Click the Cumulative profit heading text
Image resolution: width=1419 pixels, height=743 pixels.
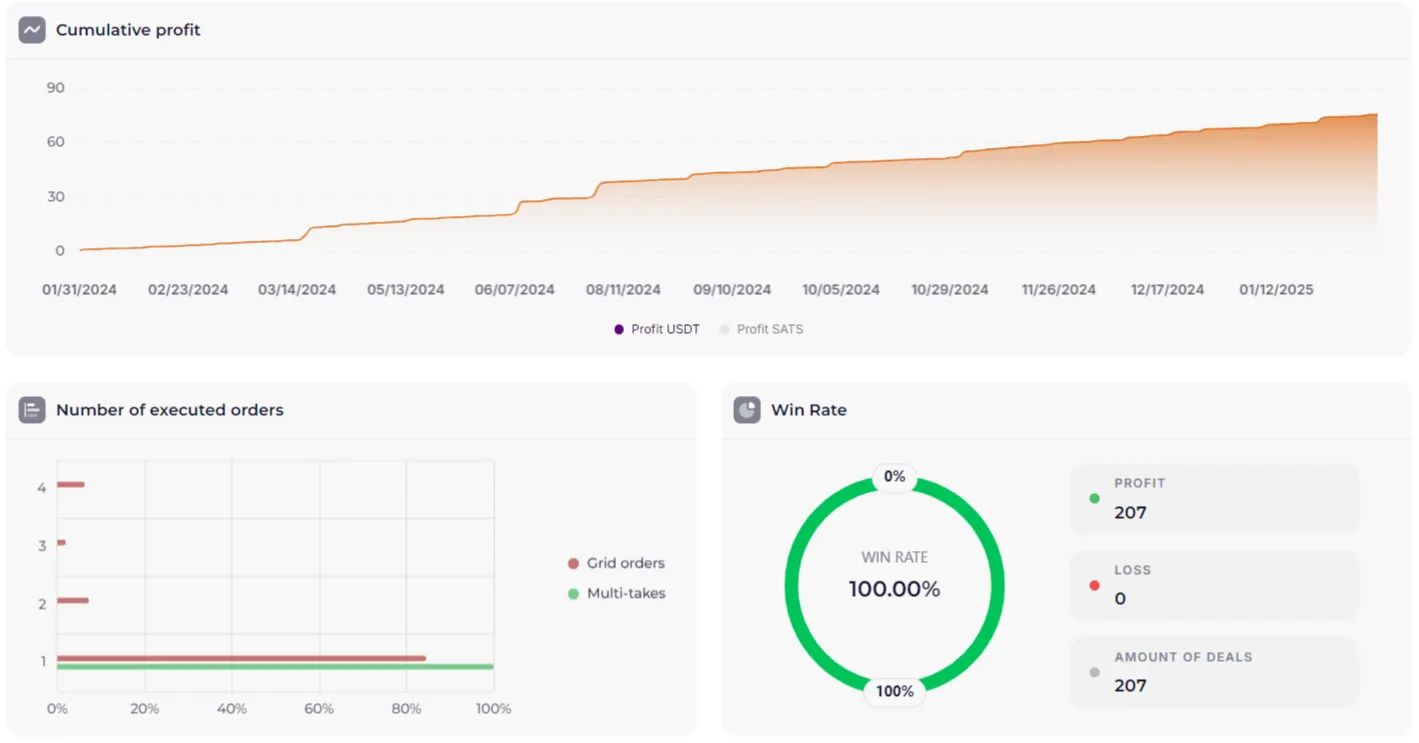(128, 30)
